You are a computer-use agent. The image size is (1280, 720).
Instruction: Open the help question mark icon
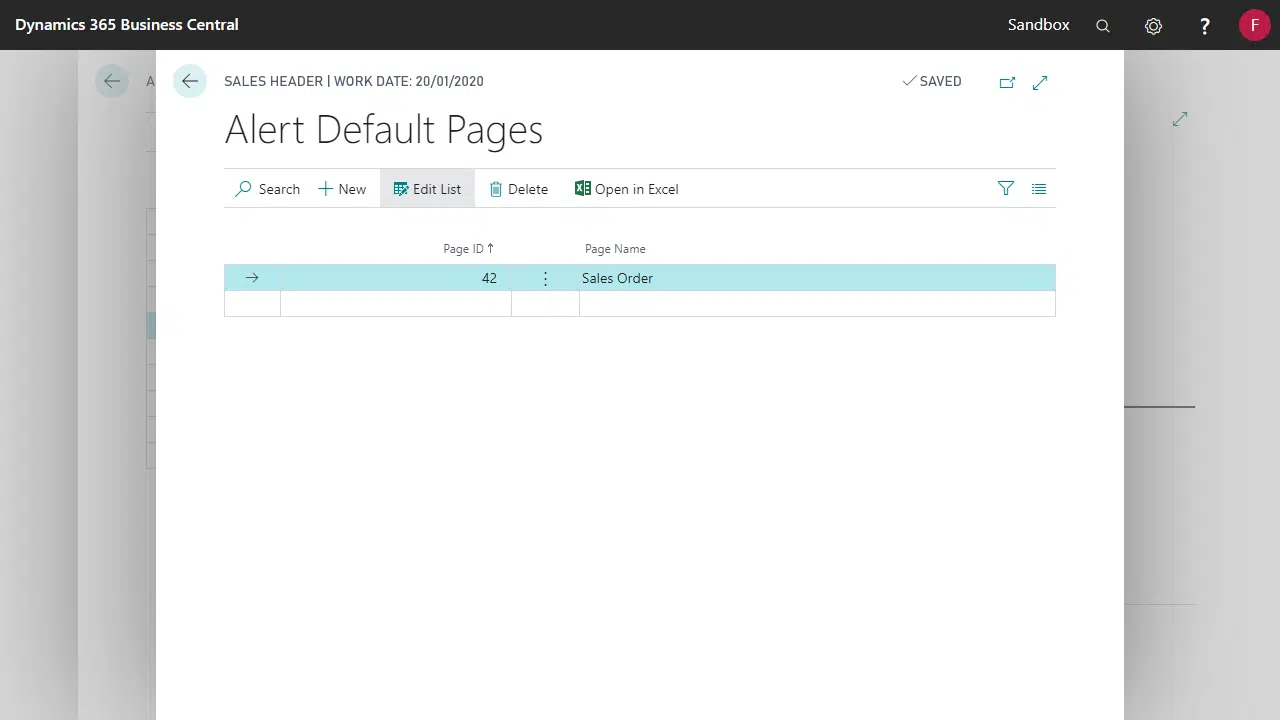pos(1205,26)
